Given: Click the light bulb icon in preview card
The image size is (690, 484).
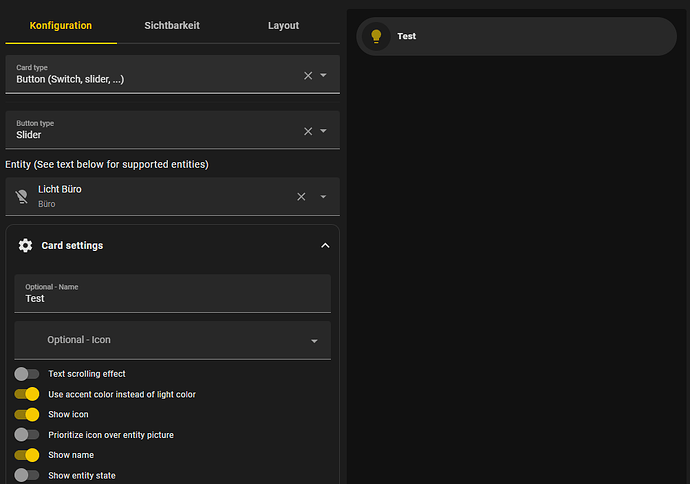Looking at the screenshot, I should point(376,36).
